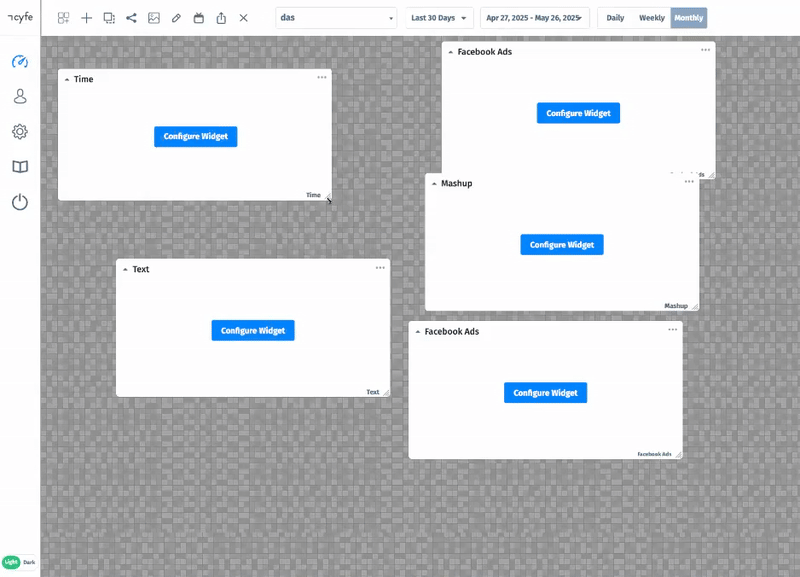The width and height of the screenshot is (800, 577).
Task: Click the pencil edit icon
Action: point(176,18)
